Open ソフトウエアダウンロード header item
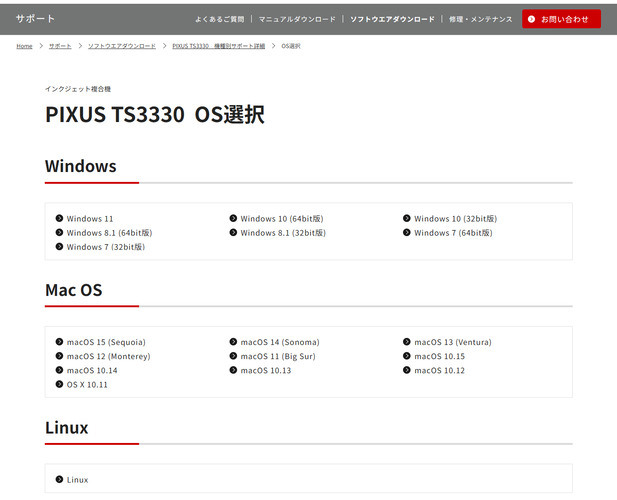 coord(392,19)
